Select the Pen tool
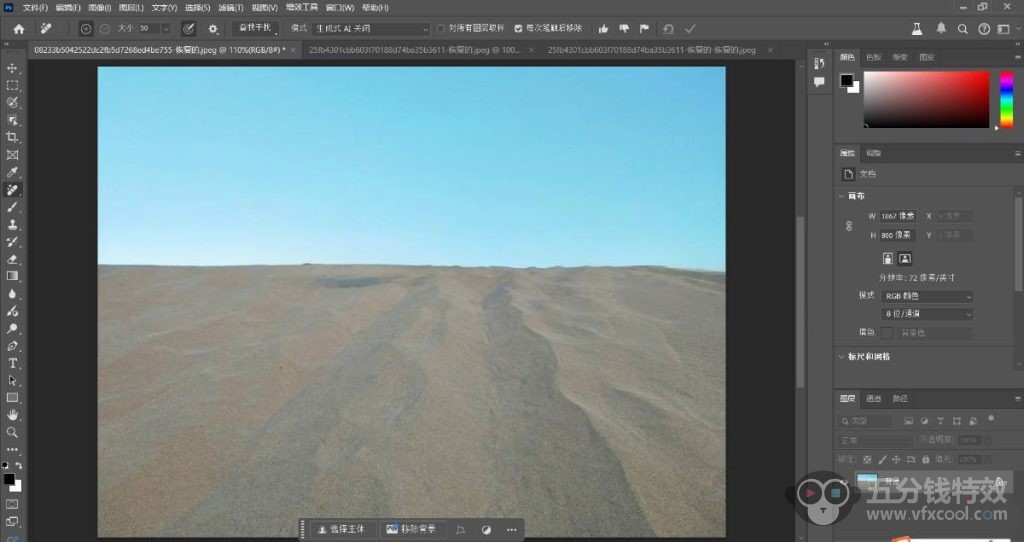 (x=12, y=346)
